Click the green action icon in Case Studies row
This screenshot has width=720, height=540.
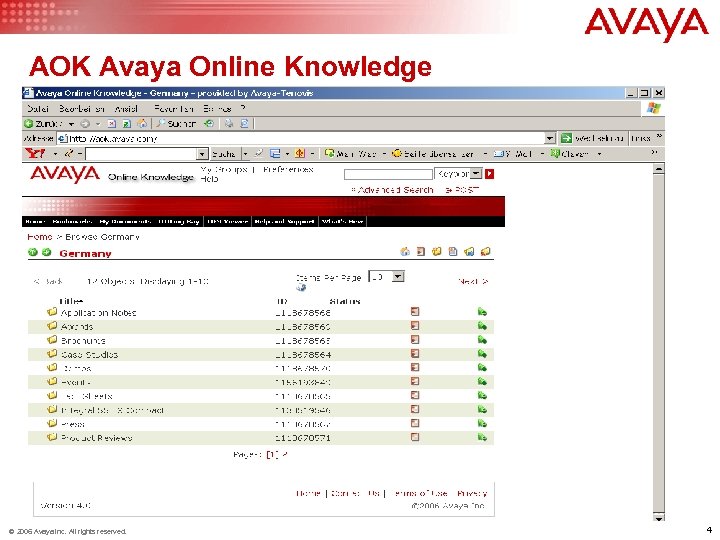482,354
